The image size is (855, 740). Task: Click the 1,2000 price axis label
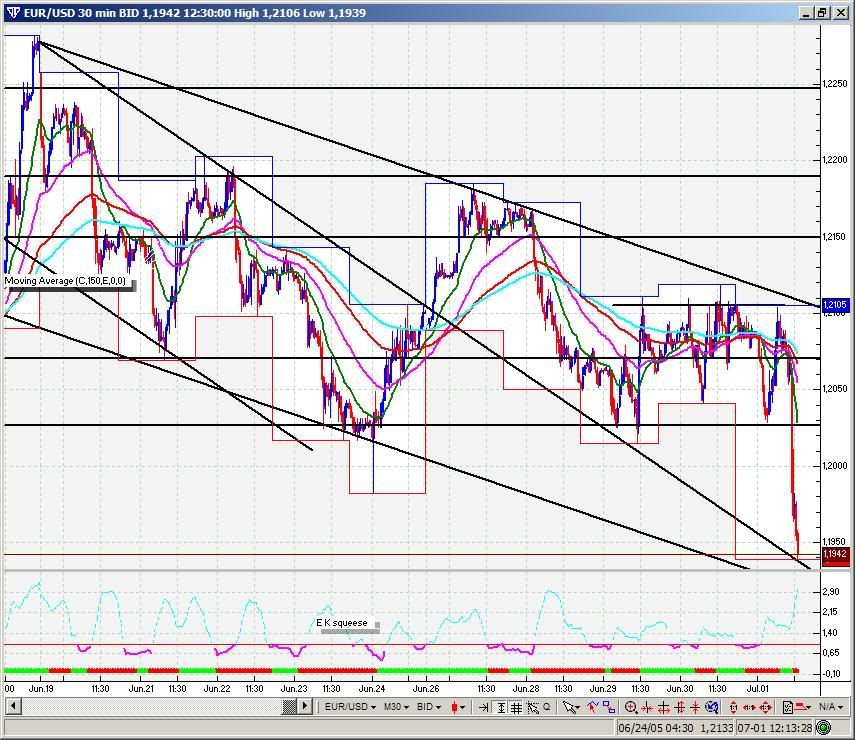pyautogui.click(x=835, y=466)
